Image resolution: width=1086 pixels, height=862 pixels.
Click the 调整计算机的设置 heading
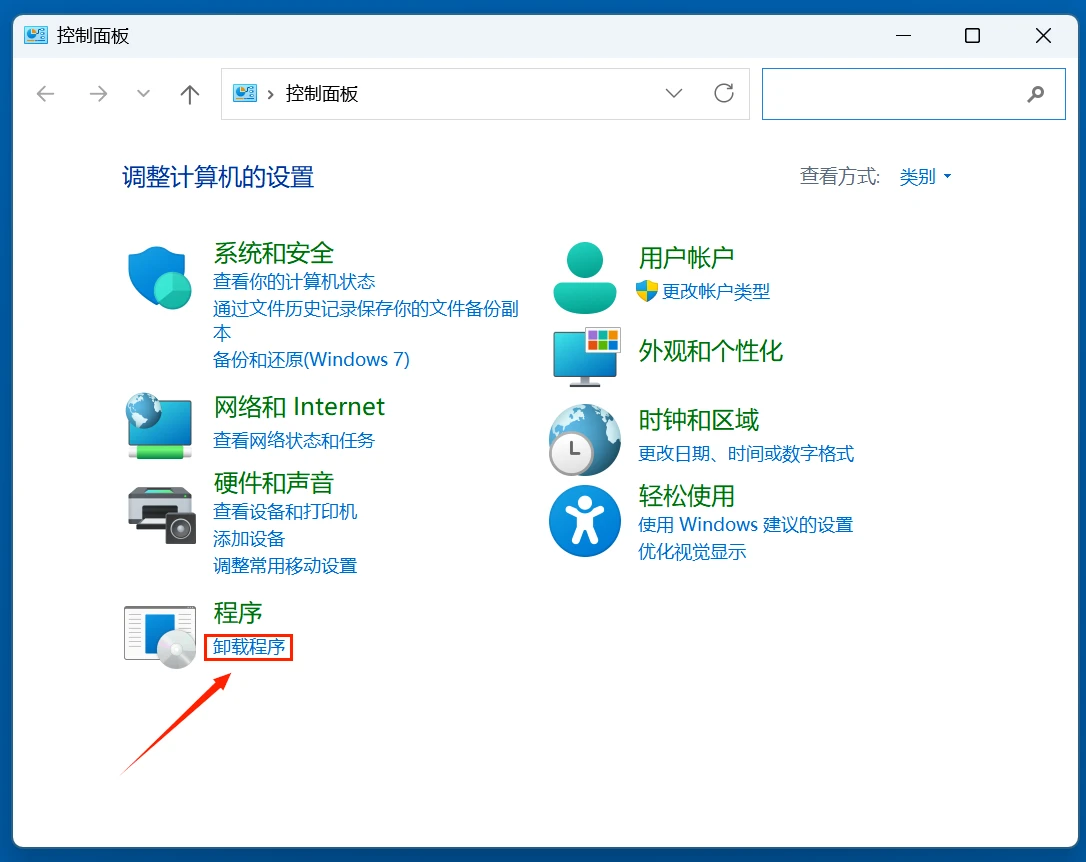(217, 177)
